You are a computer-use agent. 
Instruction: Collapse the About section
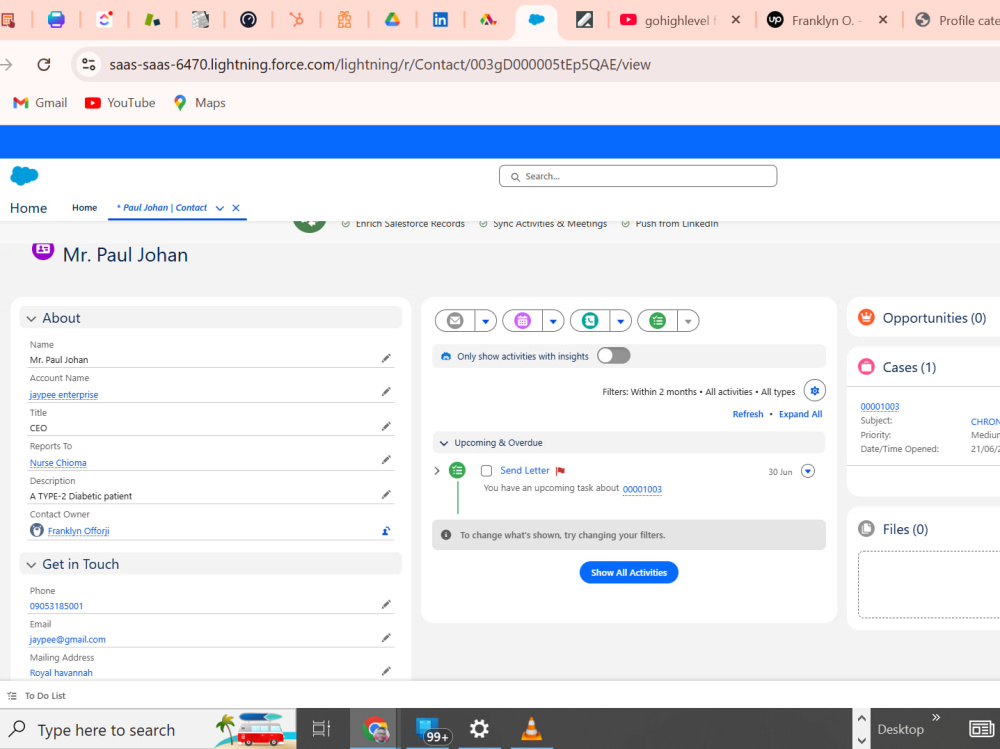click(x=31, y=318)
